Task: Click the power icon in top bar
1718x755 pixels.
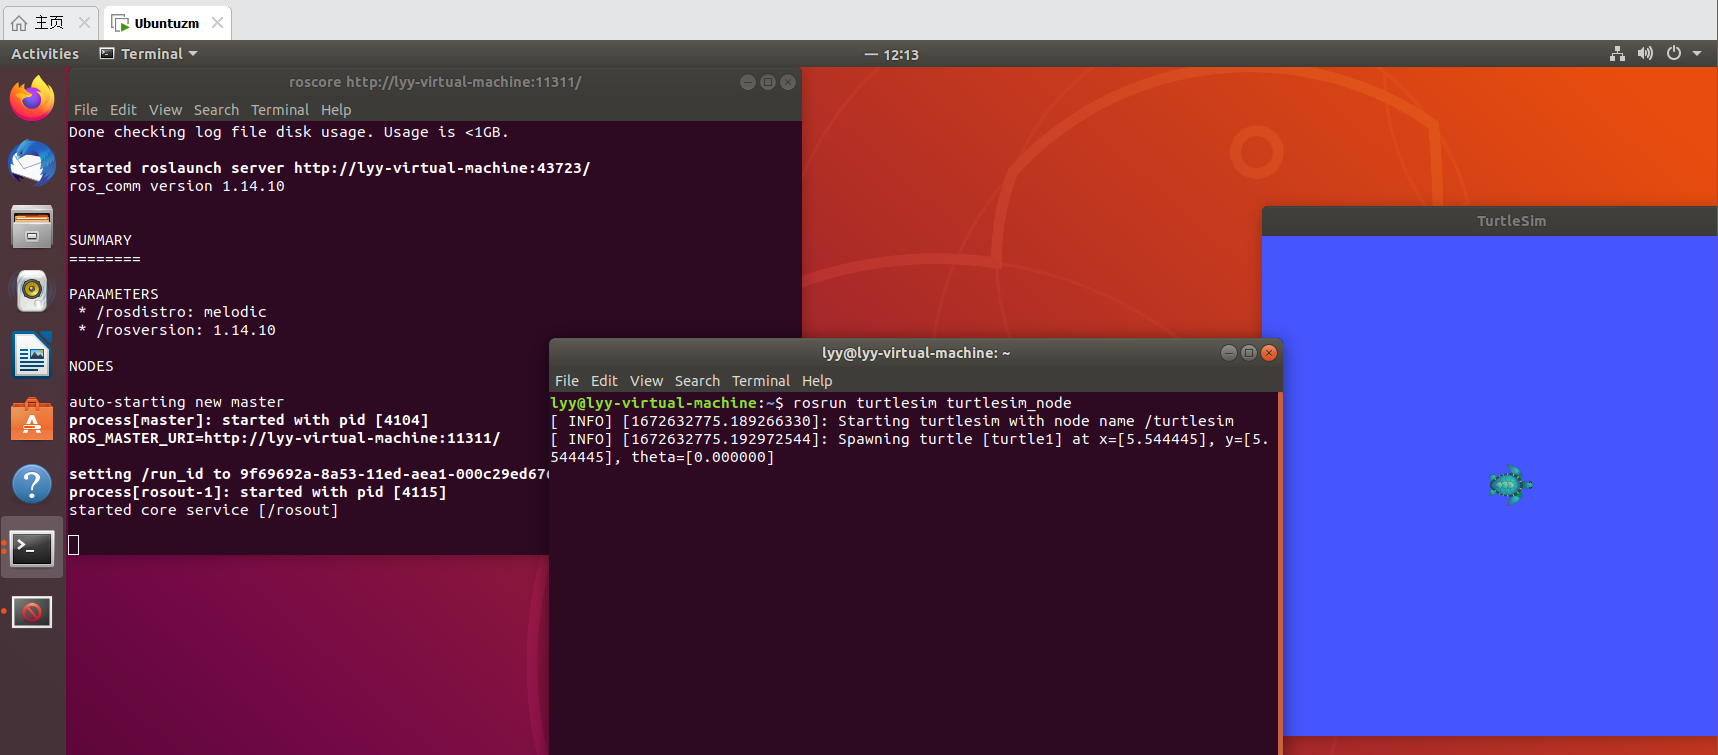Action: pos(1674,54)
